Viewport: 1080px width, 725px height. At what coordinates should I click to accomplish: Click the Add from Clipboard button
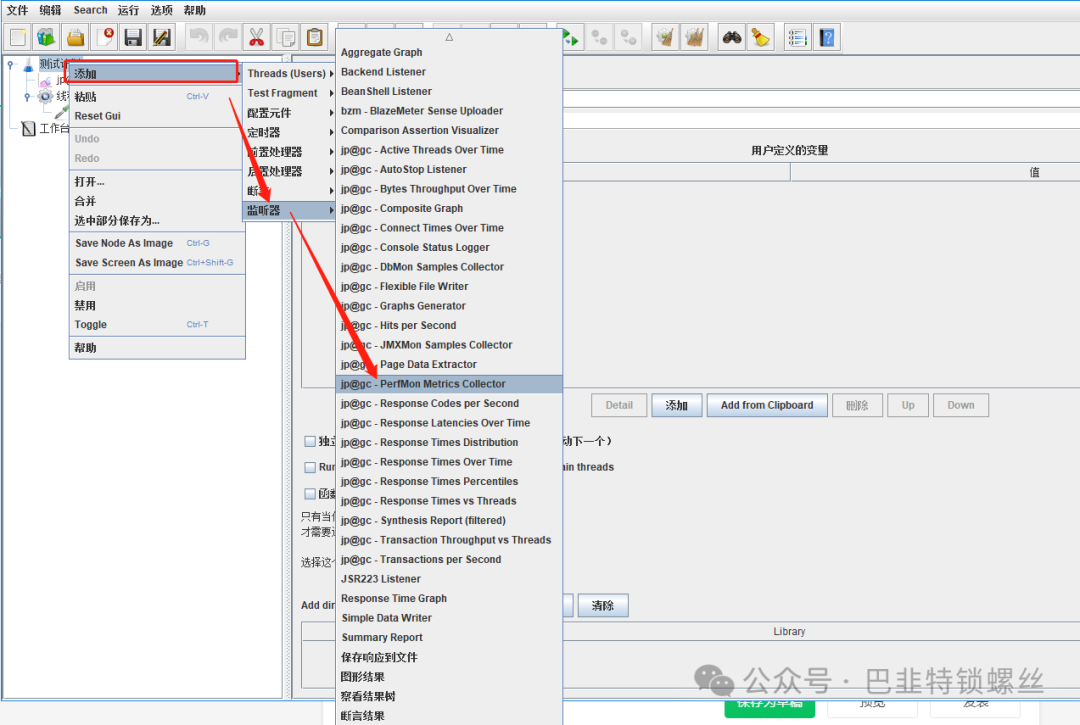tap(767, 405)
